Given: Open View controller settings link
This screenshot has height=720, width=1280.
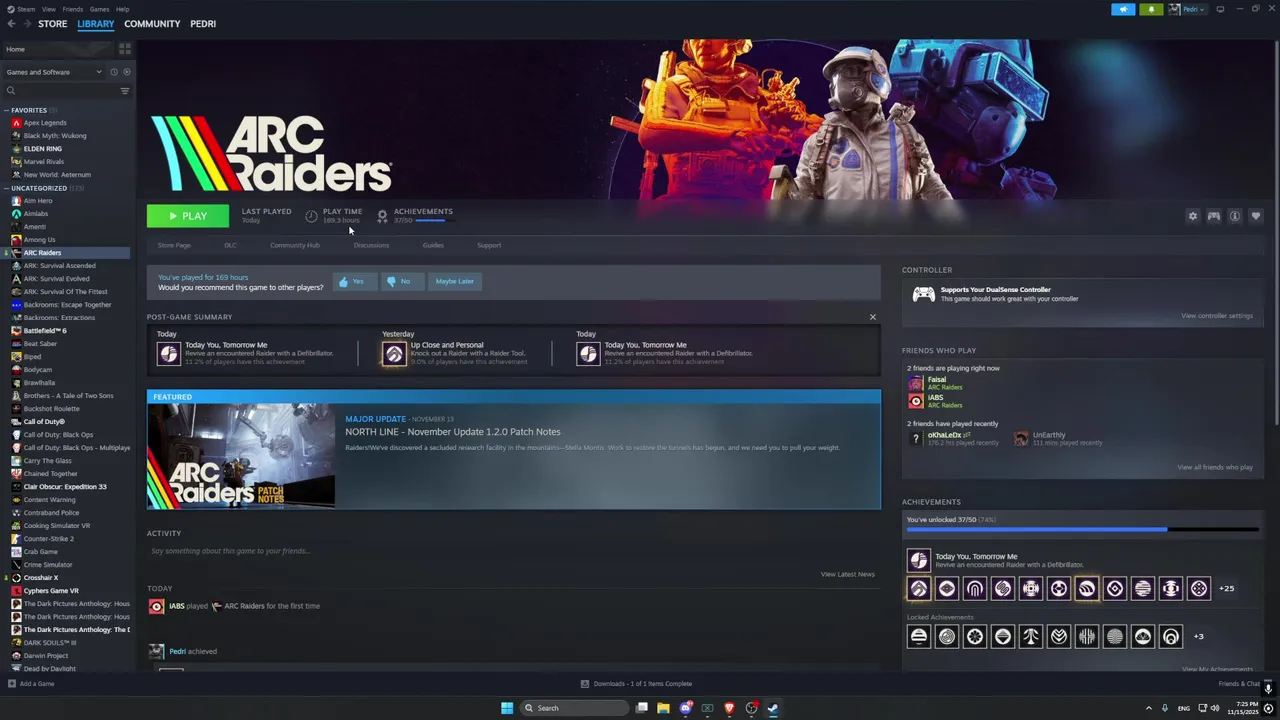Looking at the screenshot, I should click(x=1216, y=316).
